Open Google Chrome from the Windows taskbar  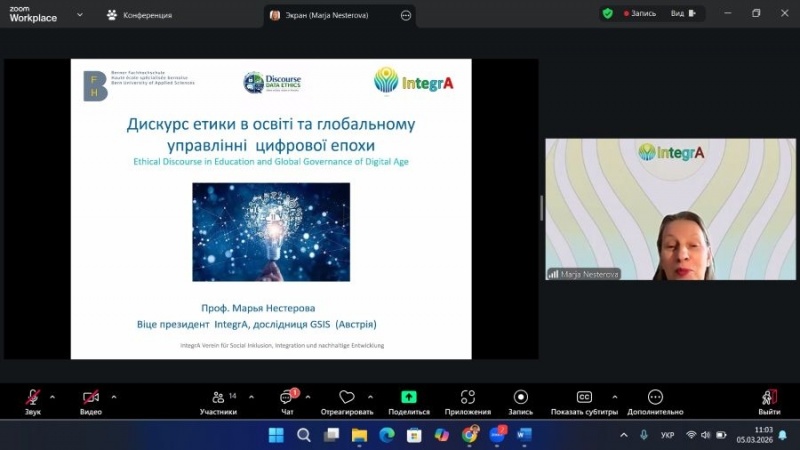coord(470,435)
